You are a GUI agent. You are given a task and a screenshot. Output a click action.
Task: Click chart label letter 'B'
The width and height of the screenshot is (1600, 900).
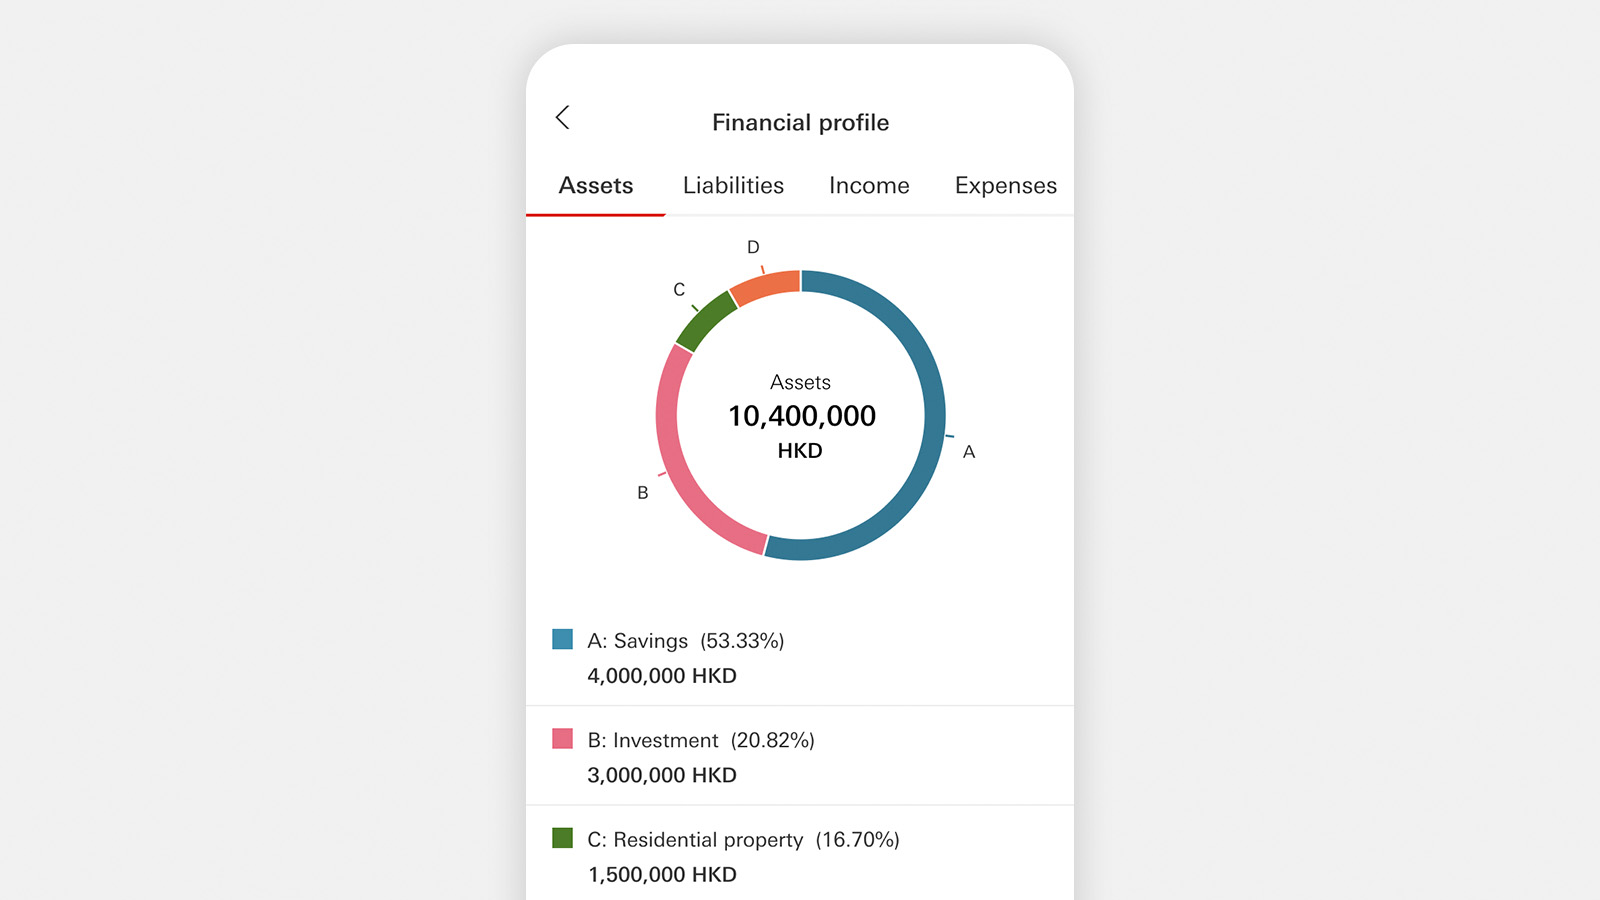tap(643, 493)
